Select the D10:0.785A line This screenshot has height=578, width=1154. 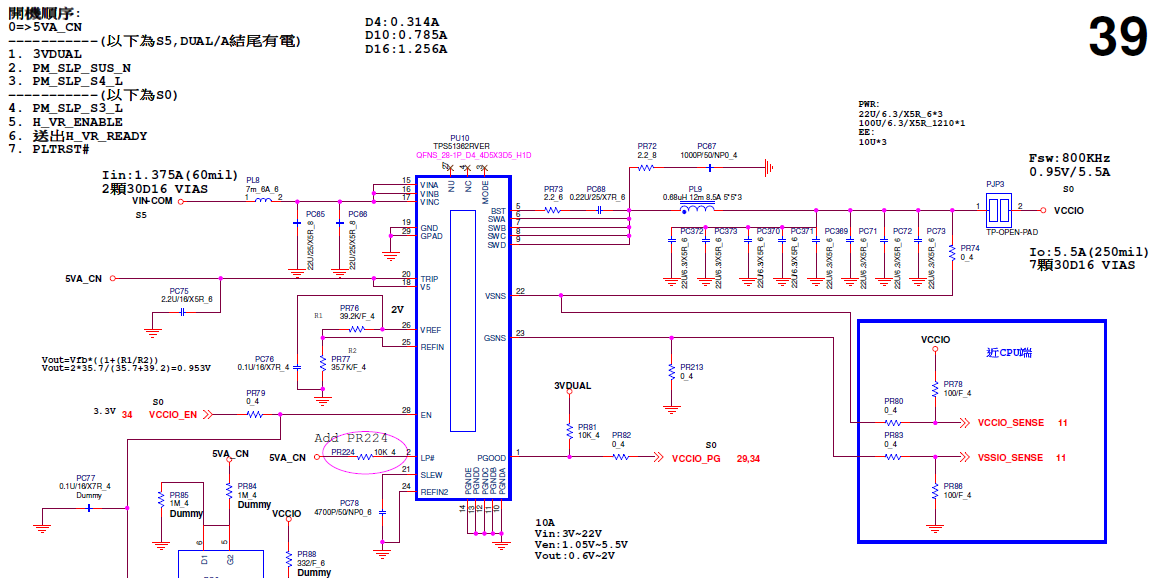(x=406, y=35)
